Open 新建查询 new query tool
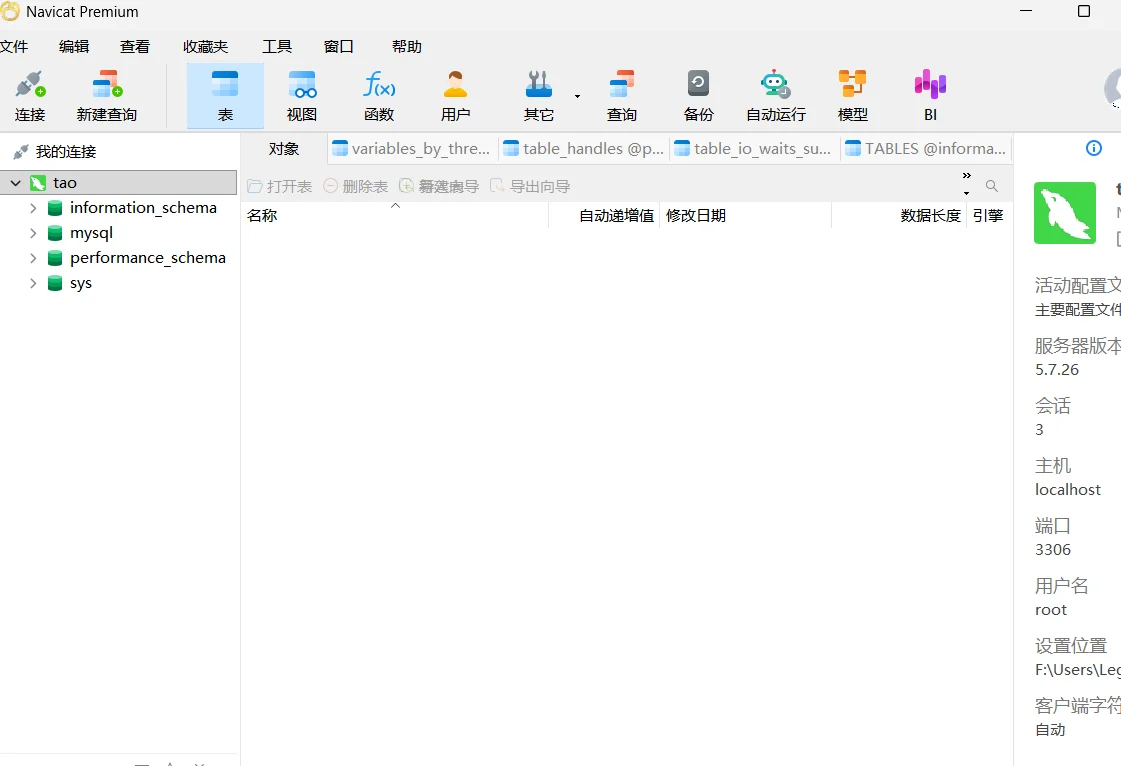The height and width of the screenshot is (766, 1121). pyautogui.click(x=107, y=96)
